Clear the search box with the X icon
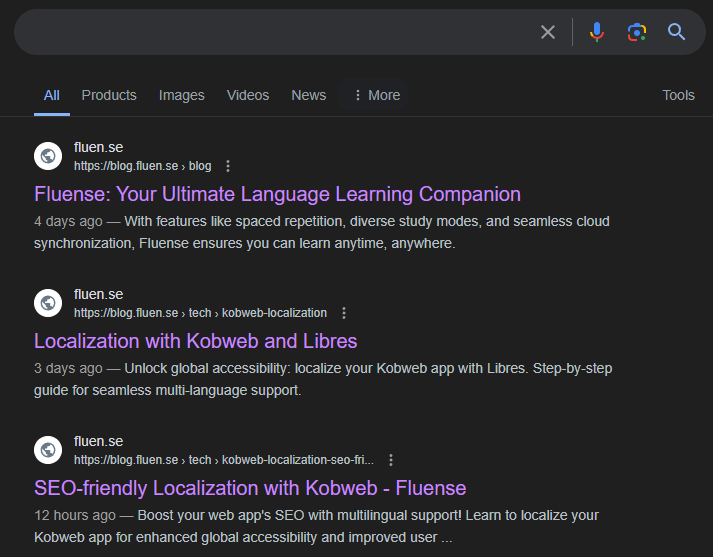The height and width of the screenshot is (557, 713). pos(548,32)
